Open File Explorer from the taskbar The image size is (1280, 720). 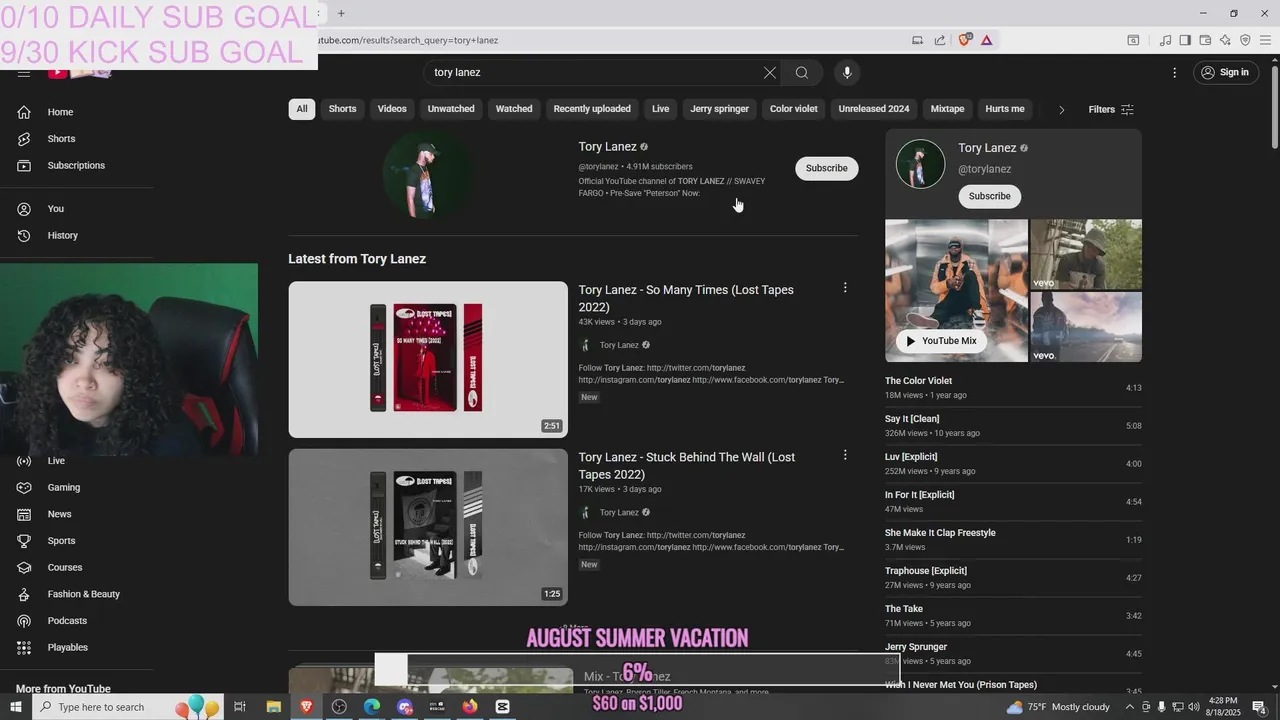click(x=274, y=707)
